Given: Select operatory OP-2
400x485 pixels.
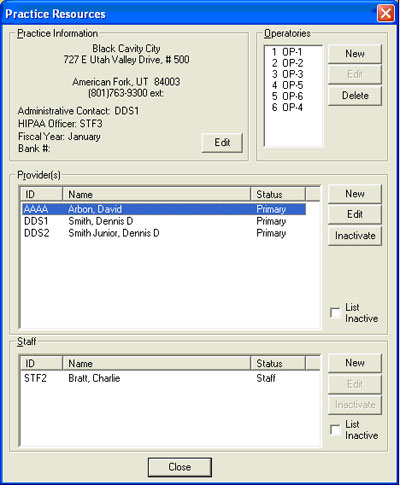Looking at the screenshot, I should point(287,63).
